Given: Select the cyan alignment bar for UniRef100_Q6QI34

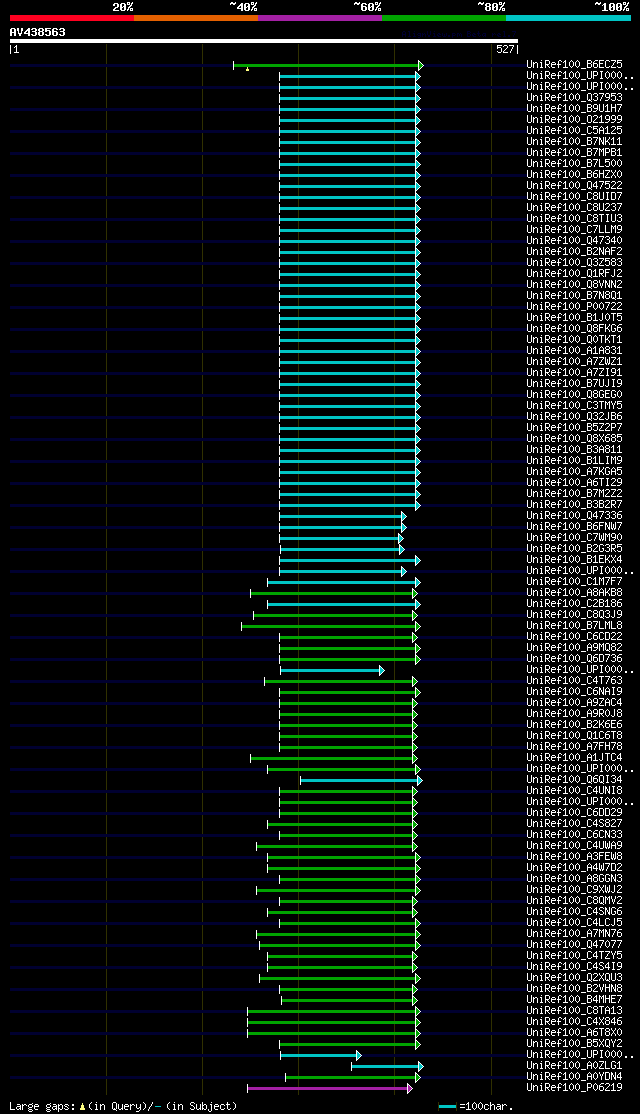Looking at the screenshot, I should tap(362, 780).
